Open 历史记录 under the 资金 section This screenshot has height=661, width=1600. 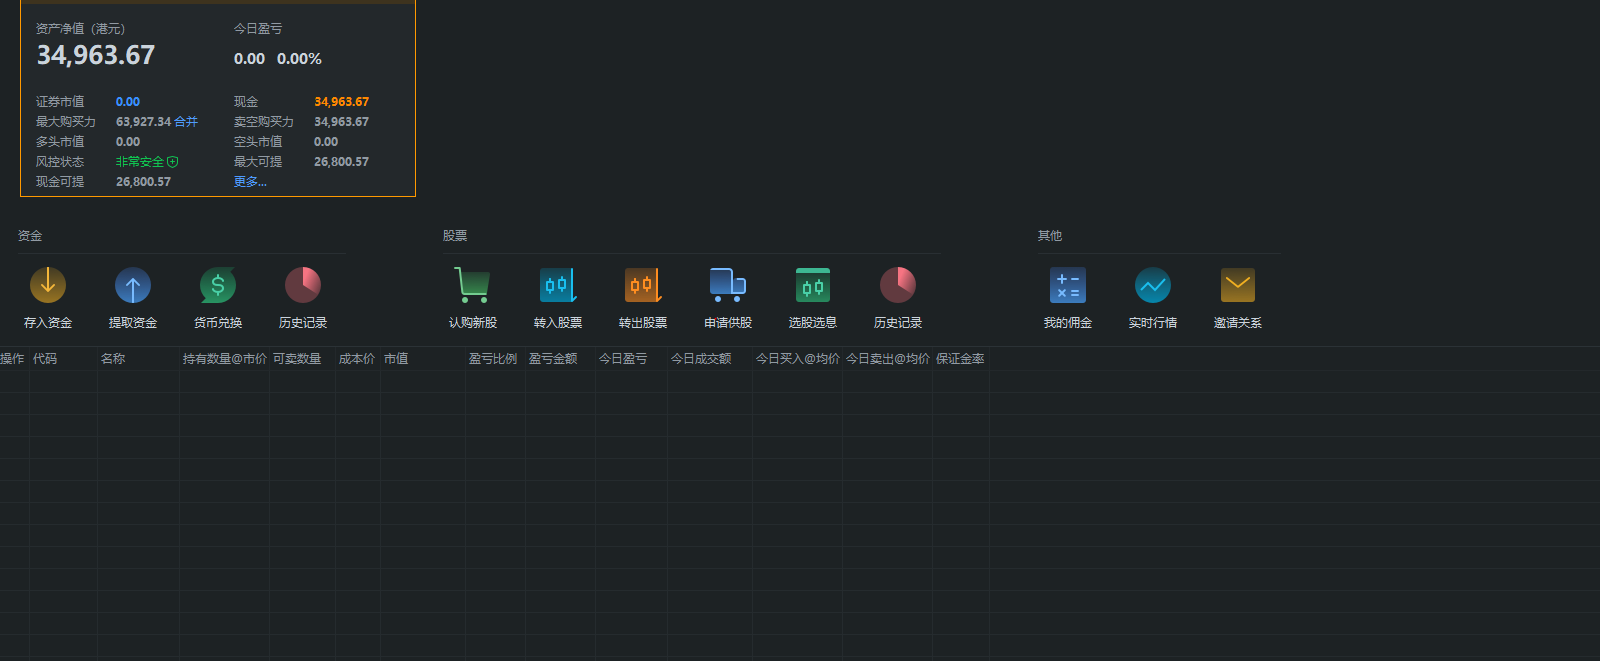point(303,285)
